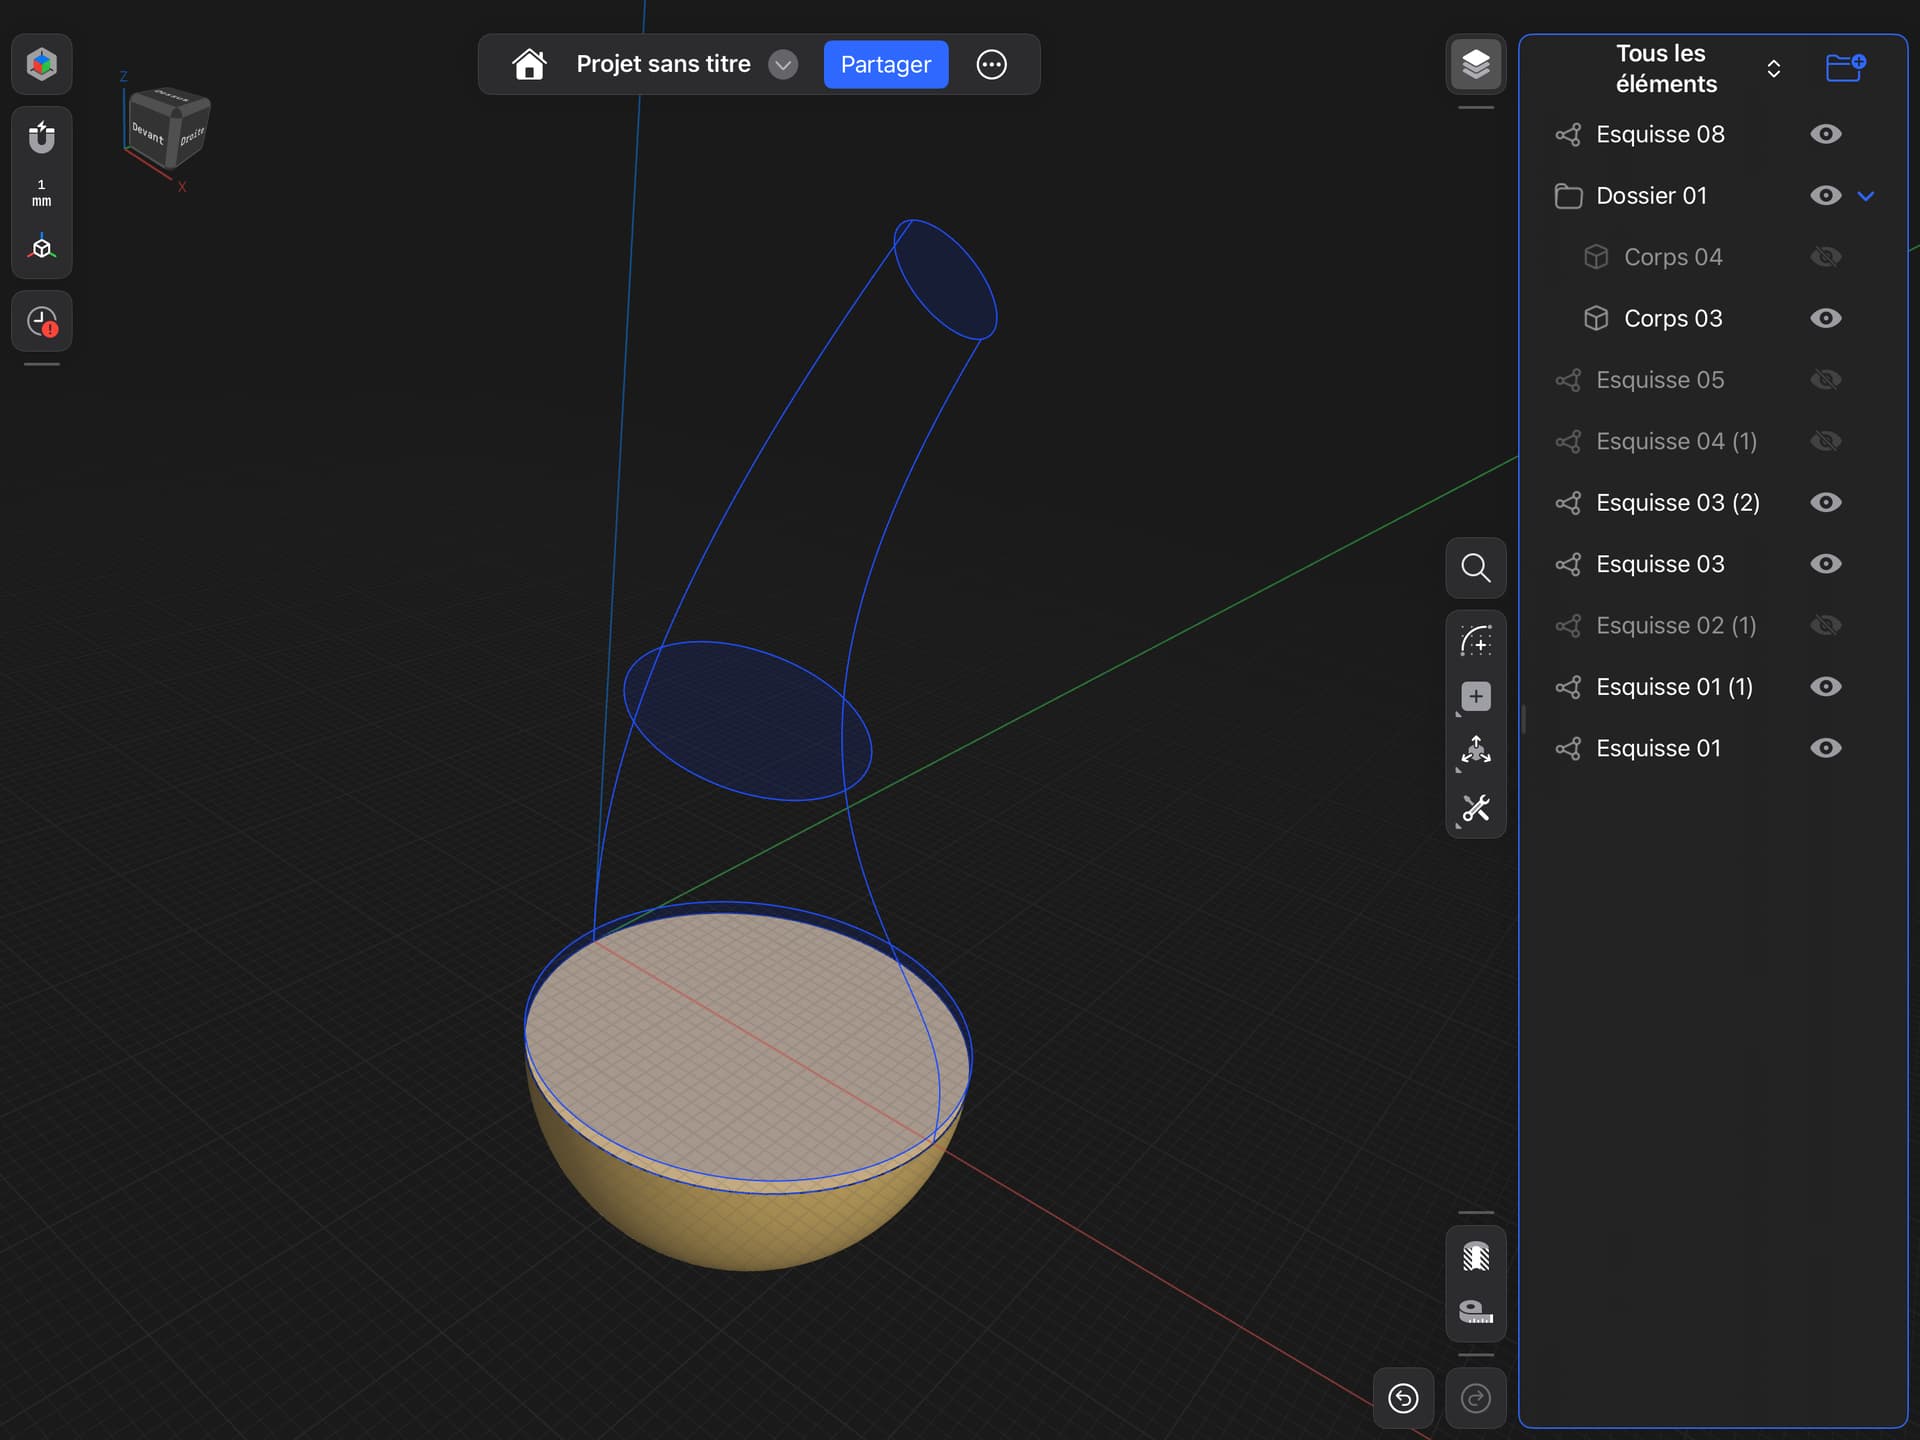The height and width of the screenshot is (1440, 1920).
Task: Hide Esquisse 08 with its eye icon
Action: 1826,134
